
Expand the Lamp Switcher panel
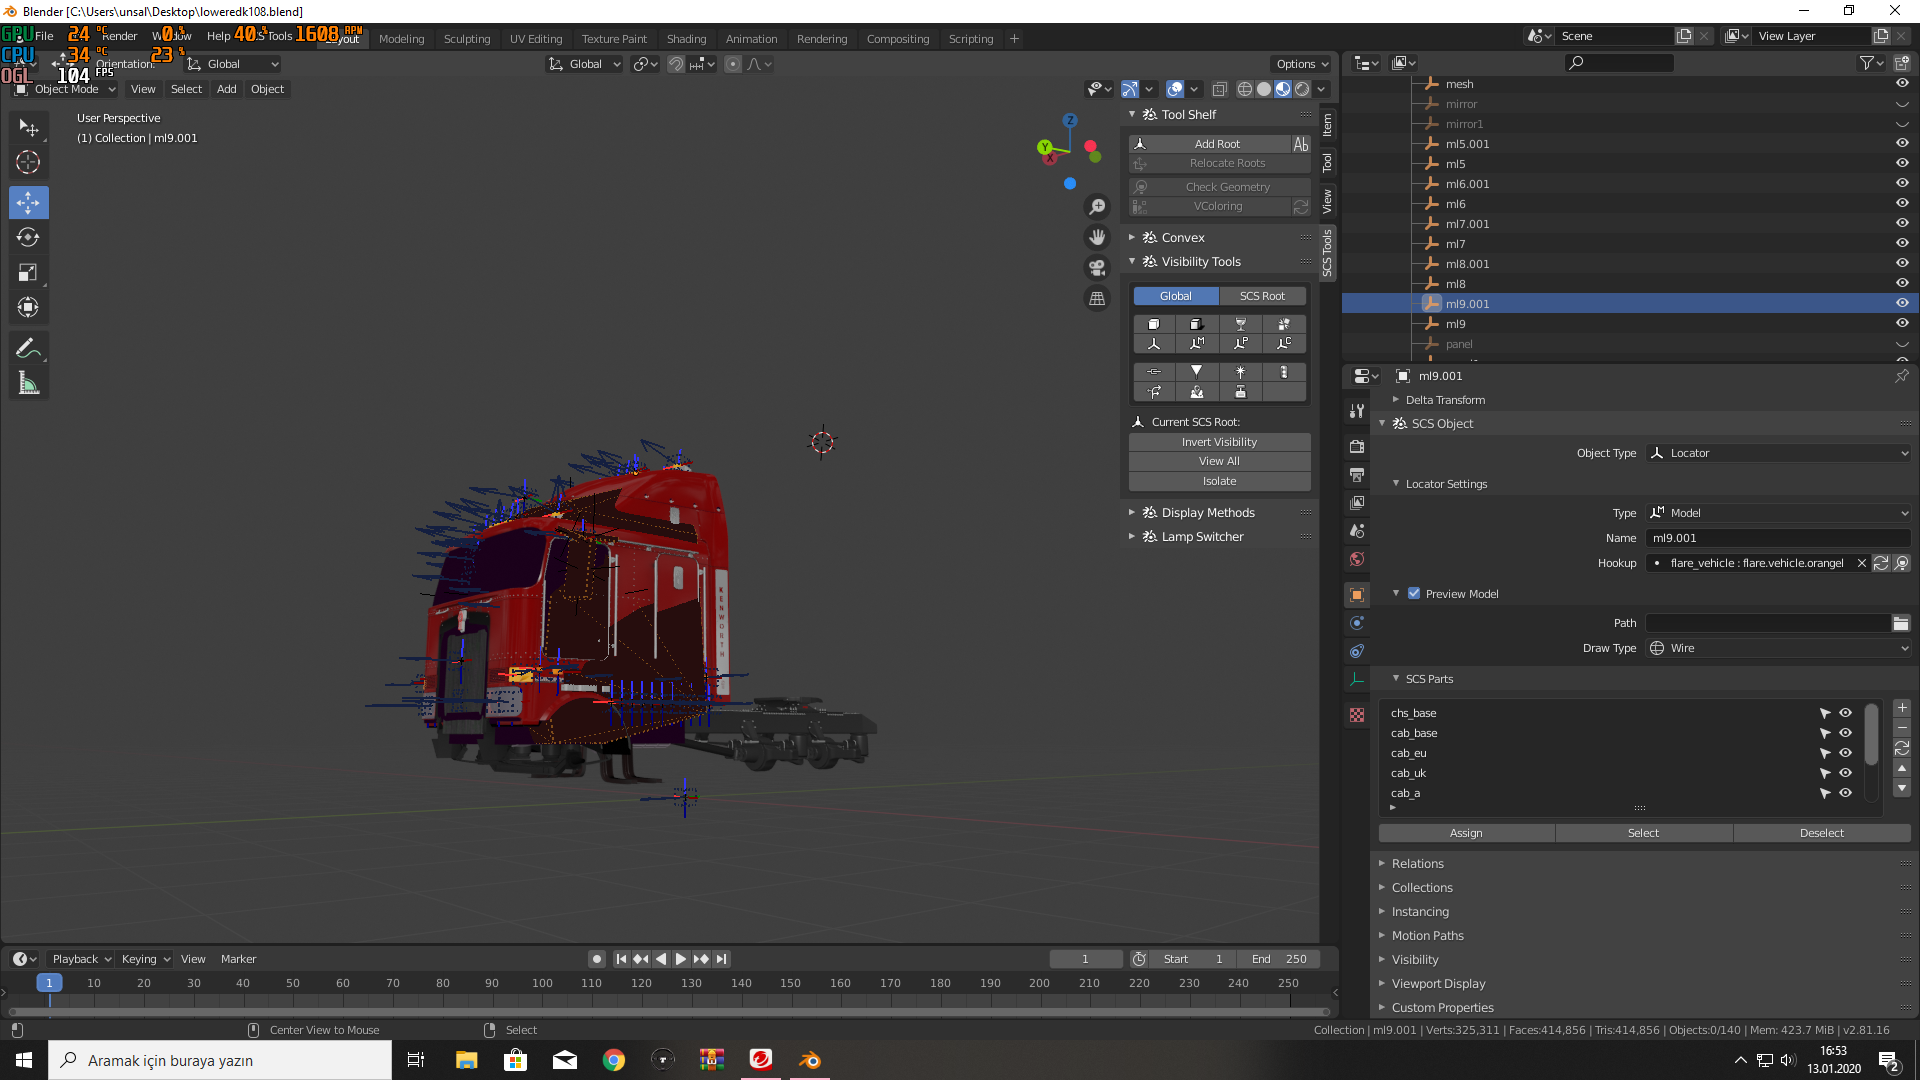(1202, 537)
